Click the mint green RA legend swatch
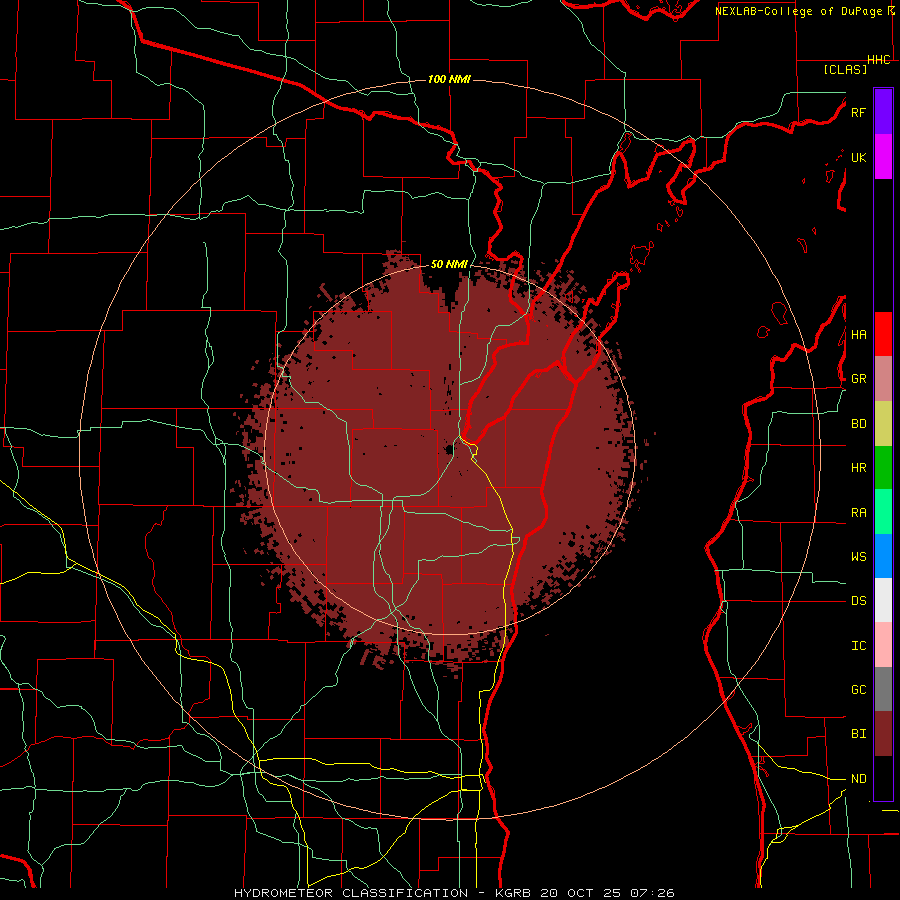This screenshot has width=900, height=900. pyautogui.click(x=883, y=512)
